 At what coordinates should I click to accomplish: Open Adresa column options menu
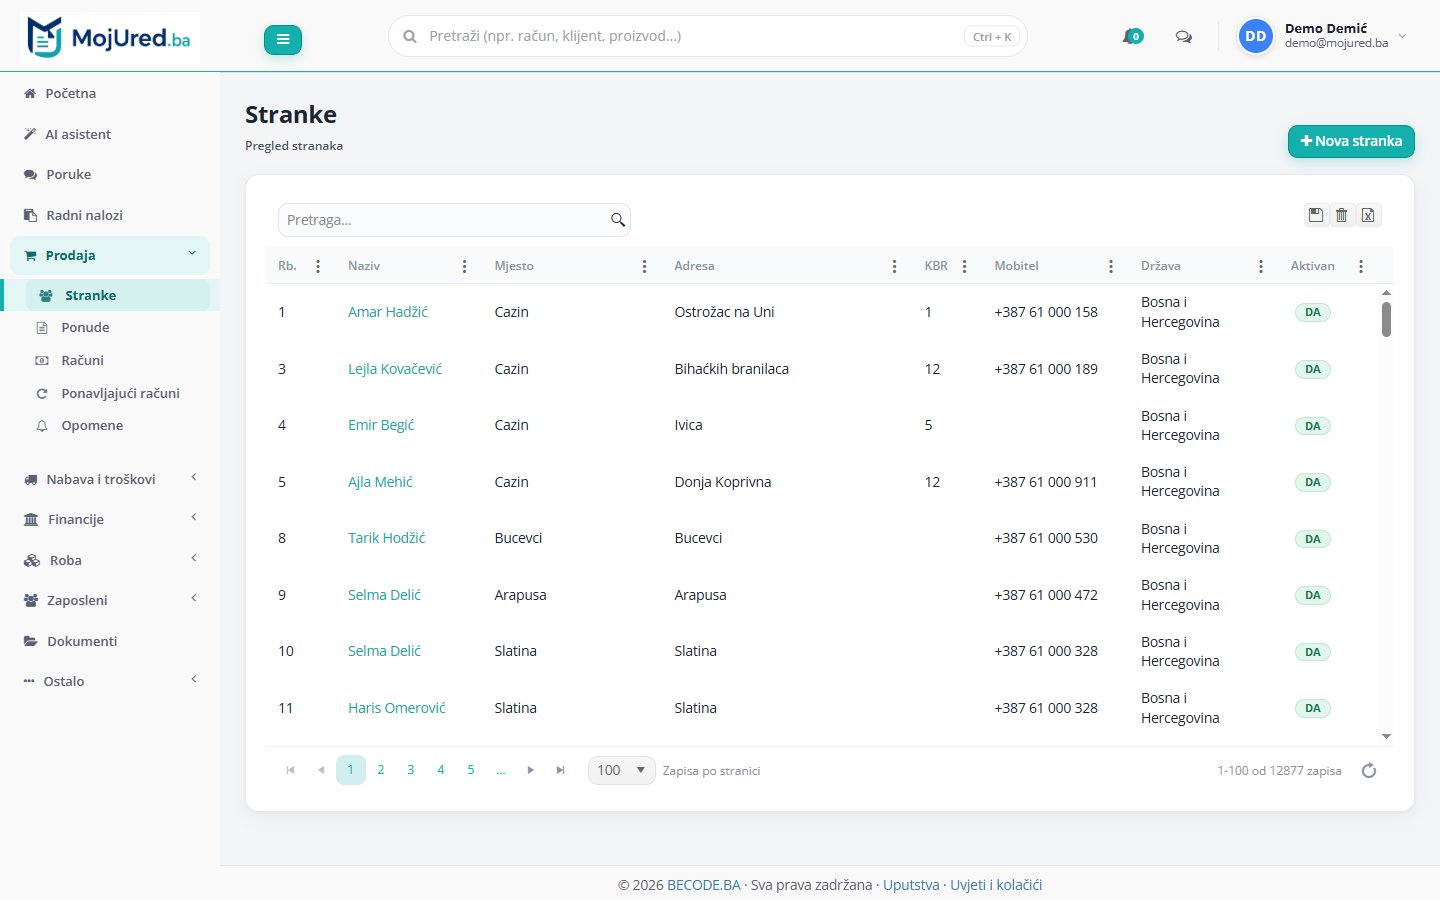tap(894, 266)
